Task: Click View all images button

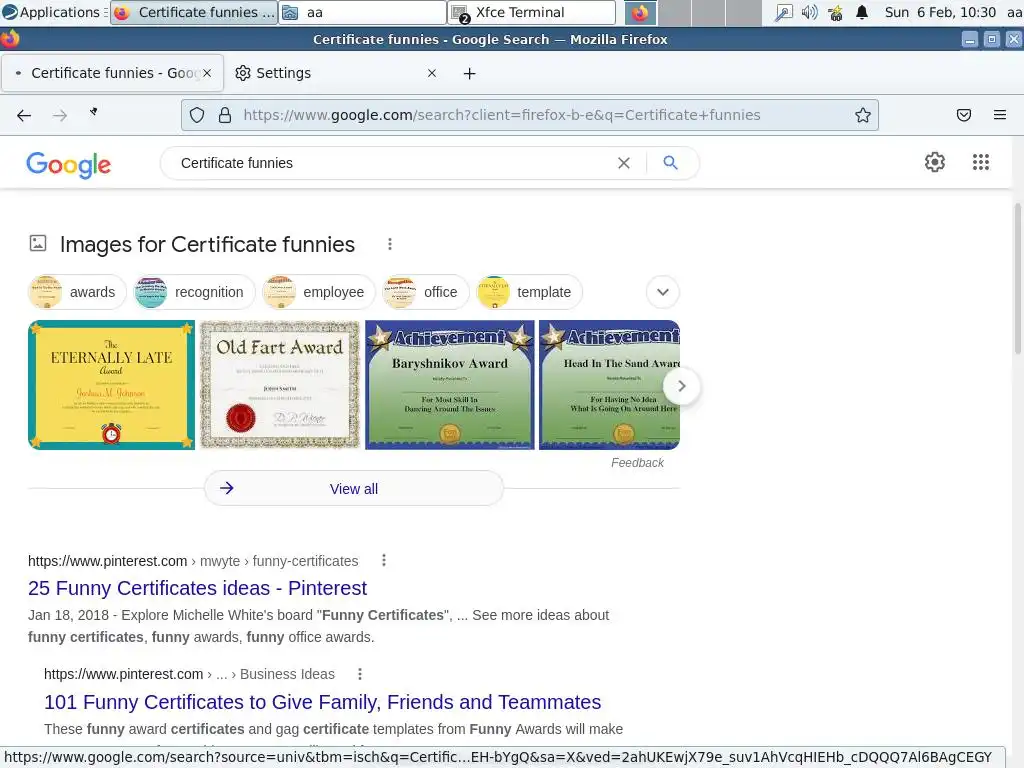Action: (353, 488)
